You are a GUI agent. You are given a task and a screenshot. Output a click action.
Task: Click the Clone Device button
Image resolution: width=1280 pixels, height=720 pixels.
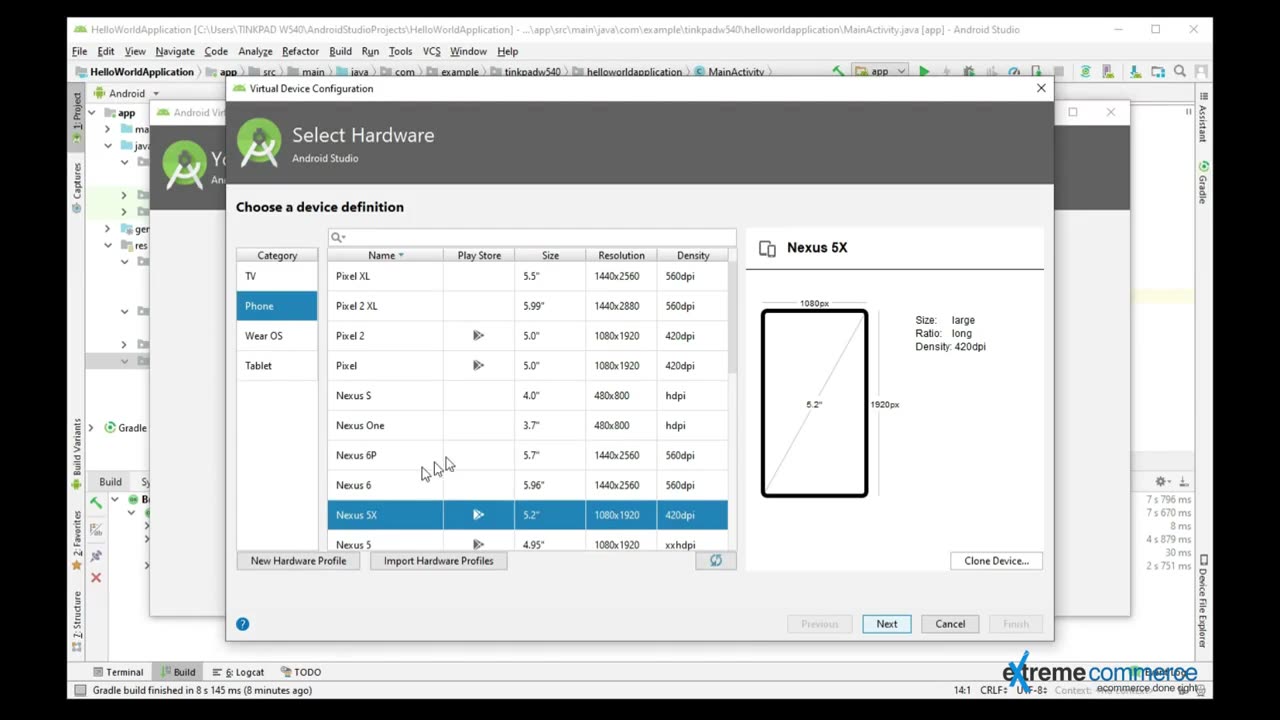click(996, 561)
